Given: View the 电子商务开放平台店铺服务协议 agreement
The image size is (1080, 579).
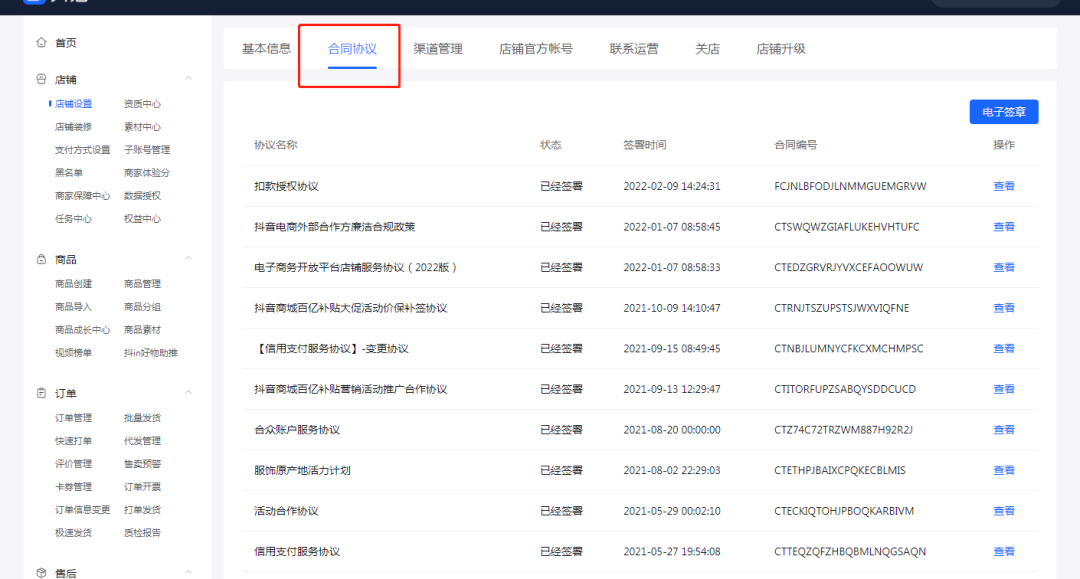Looking at the screenshot, I should (1004, 267).
